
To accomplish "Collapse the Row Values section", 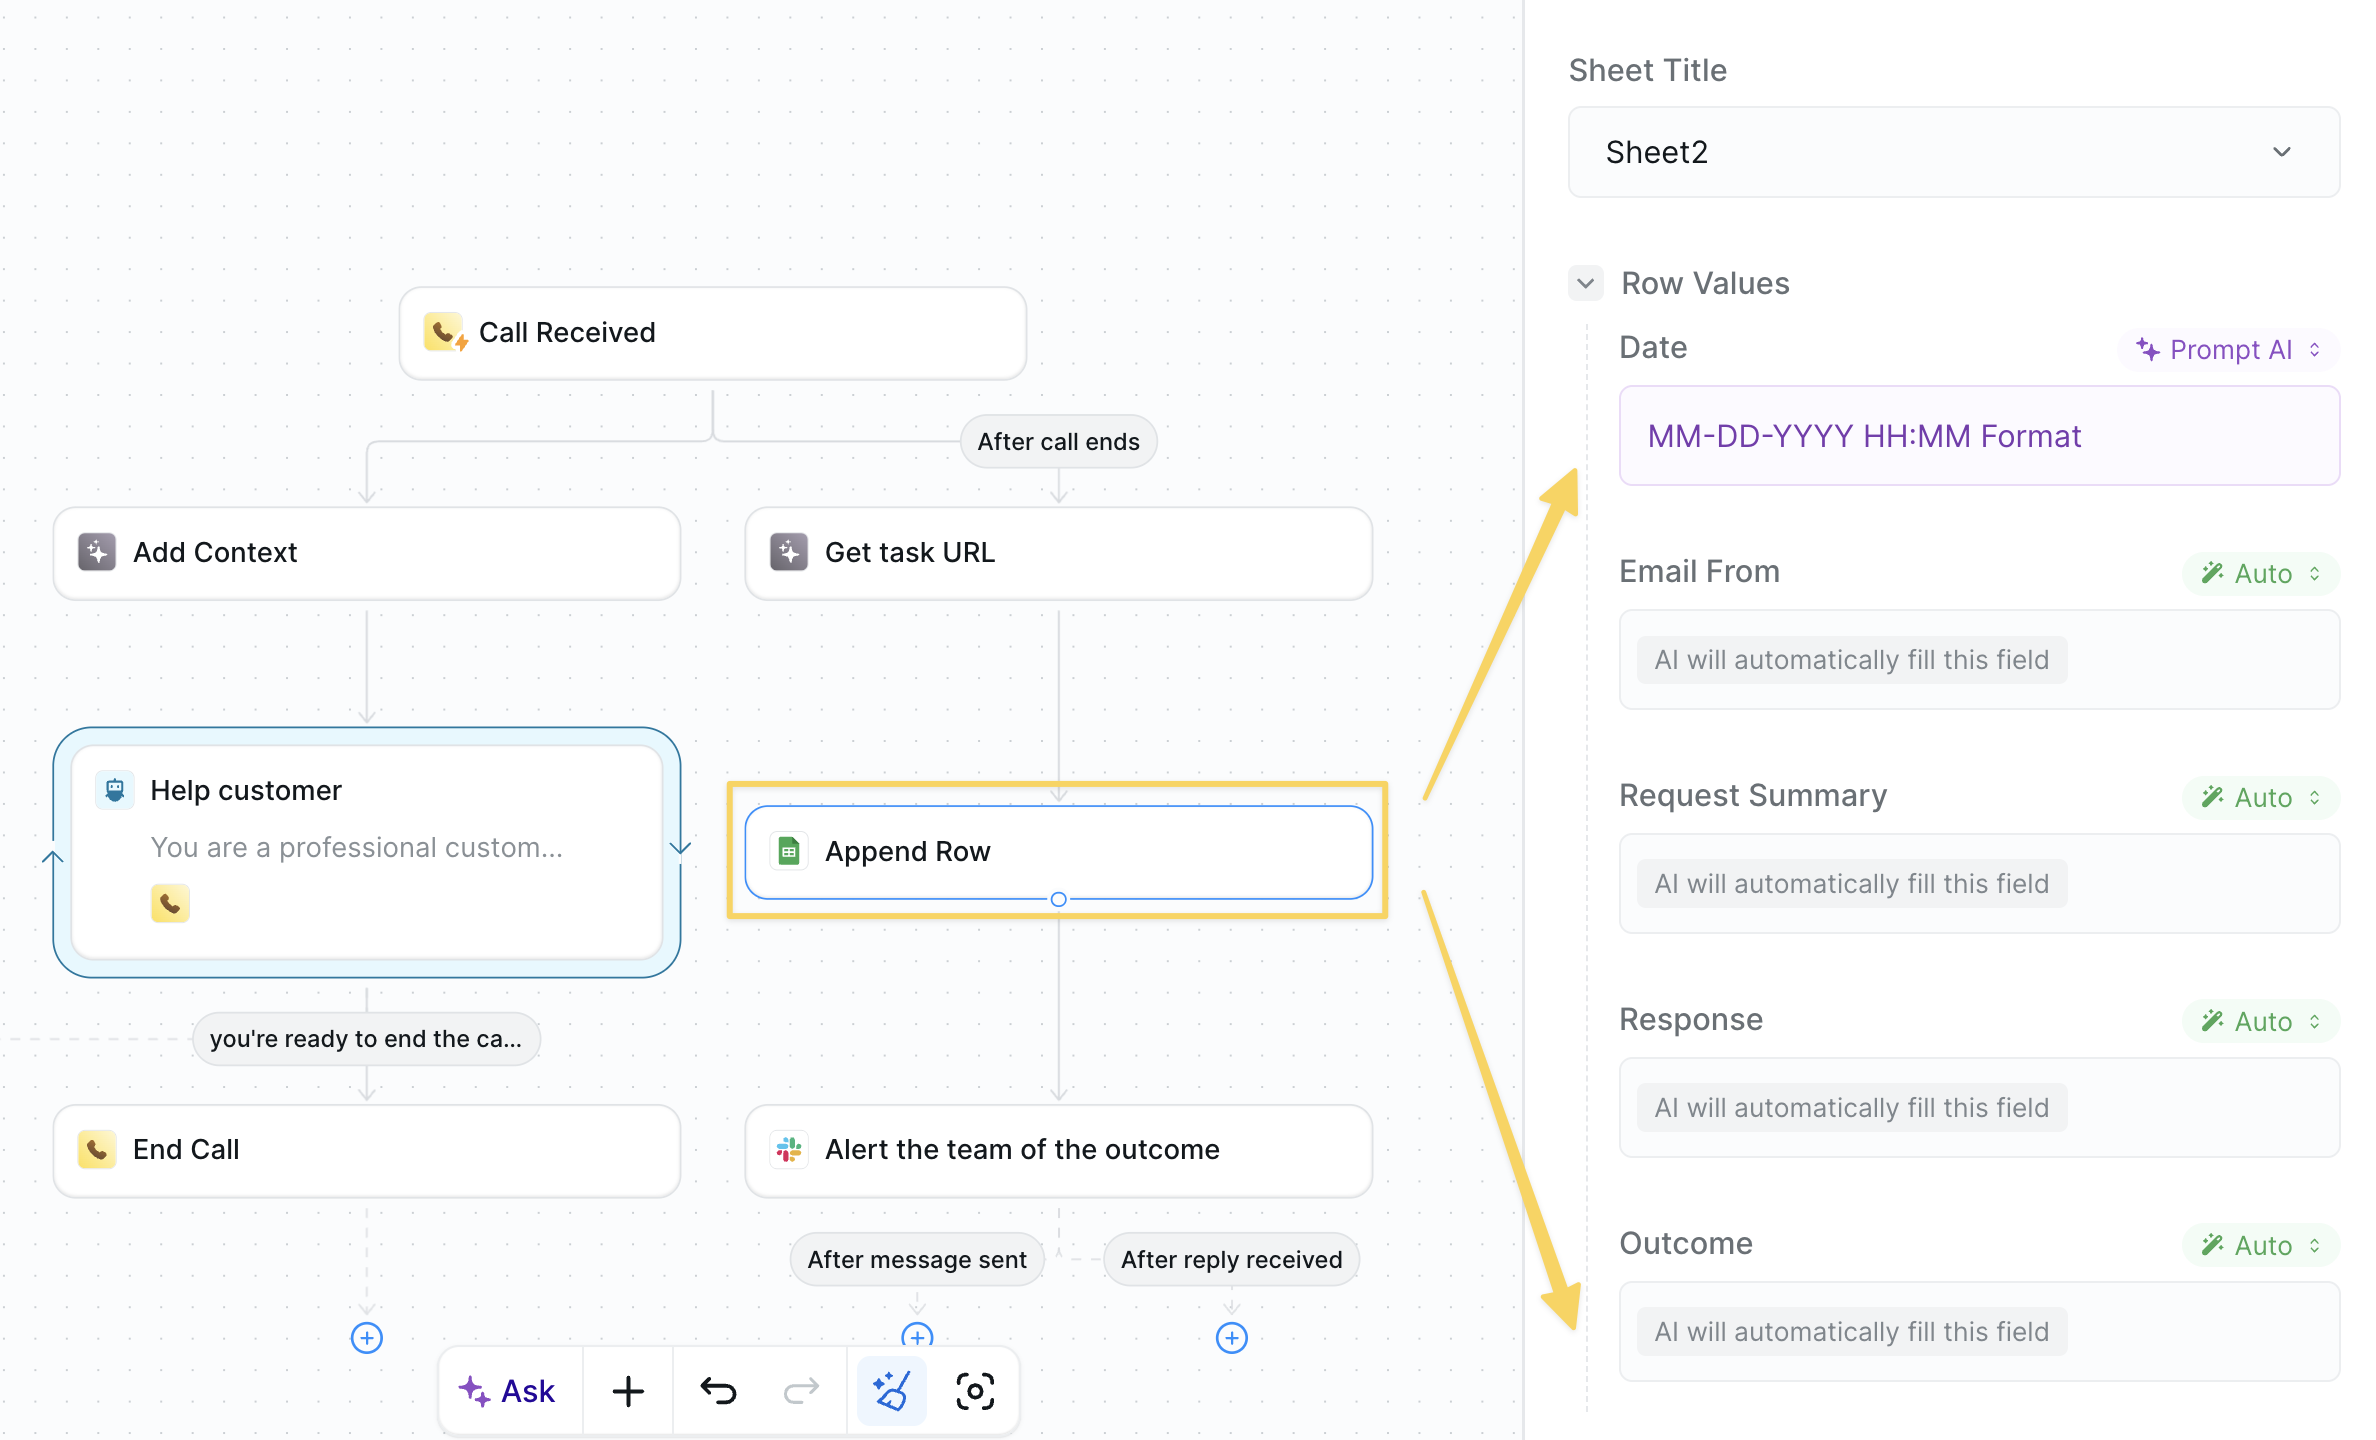I will [1585, 283].
